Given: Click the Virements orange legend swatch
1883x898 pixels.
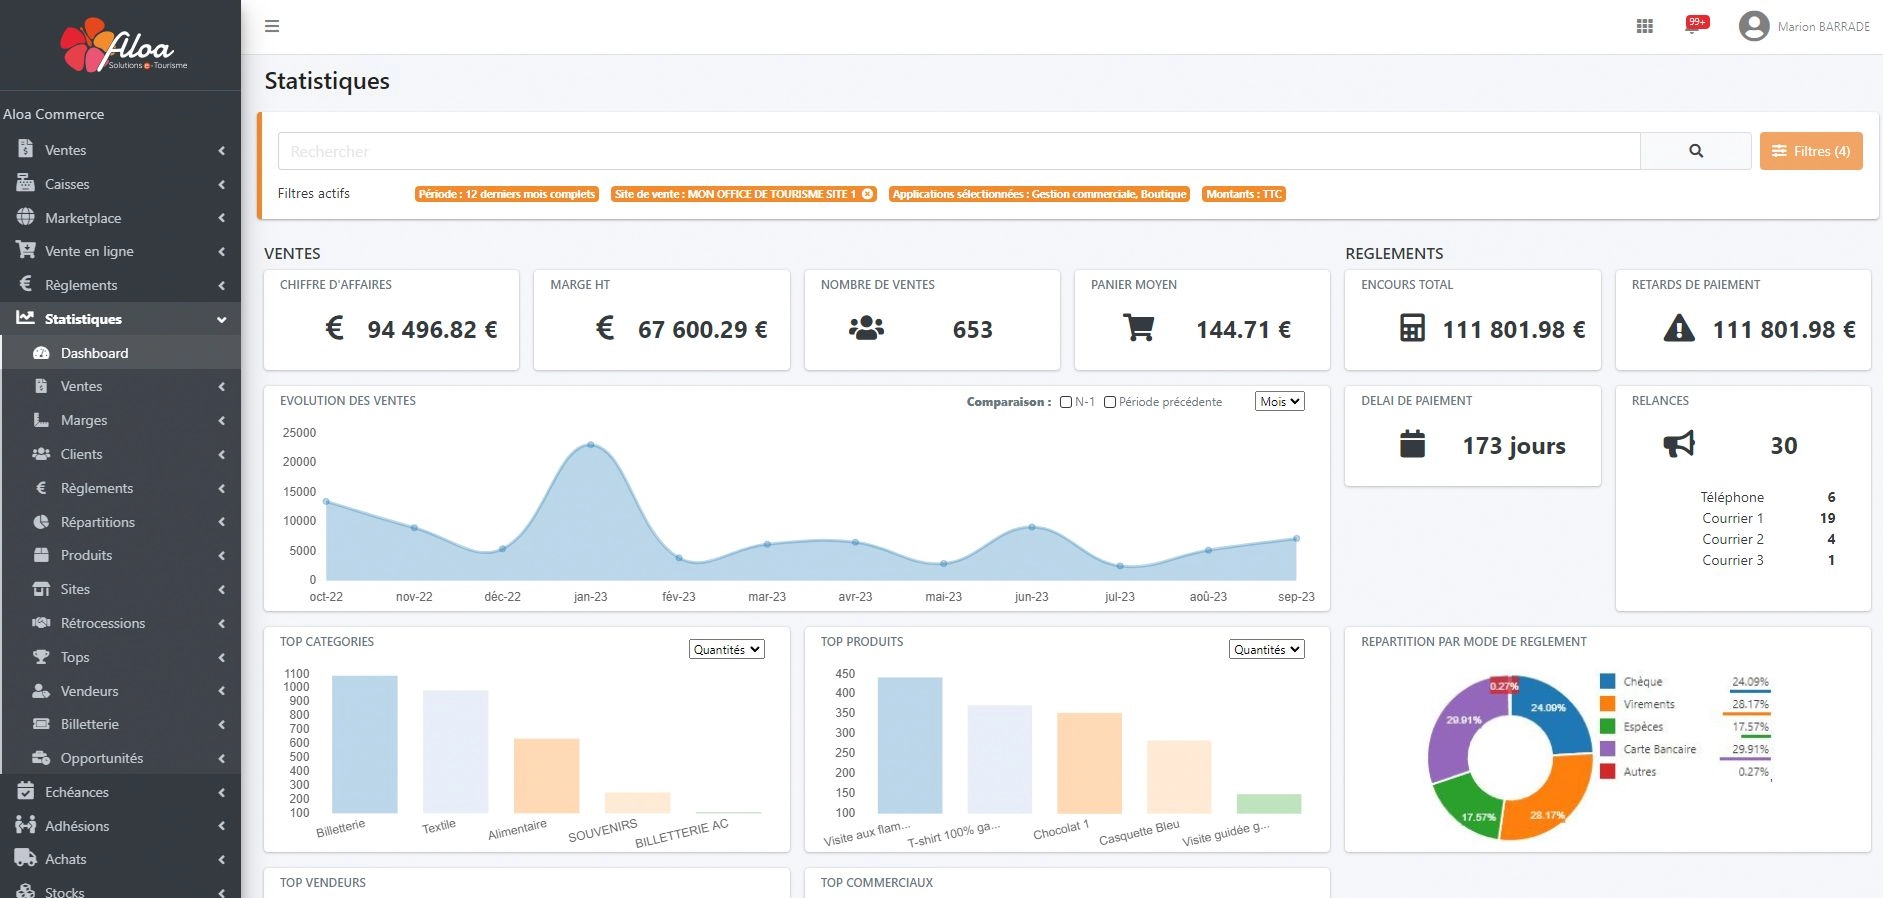Looking at the screenshot, I should click(x=1608, y=704).
